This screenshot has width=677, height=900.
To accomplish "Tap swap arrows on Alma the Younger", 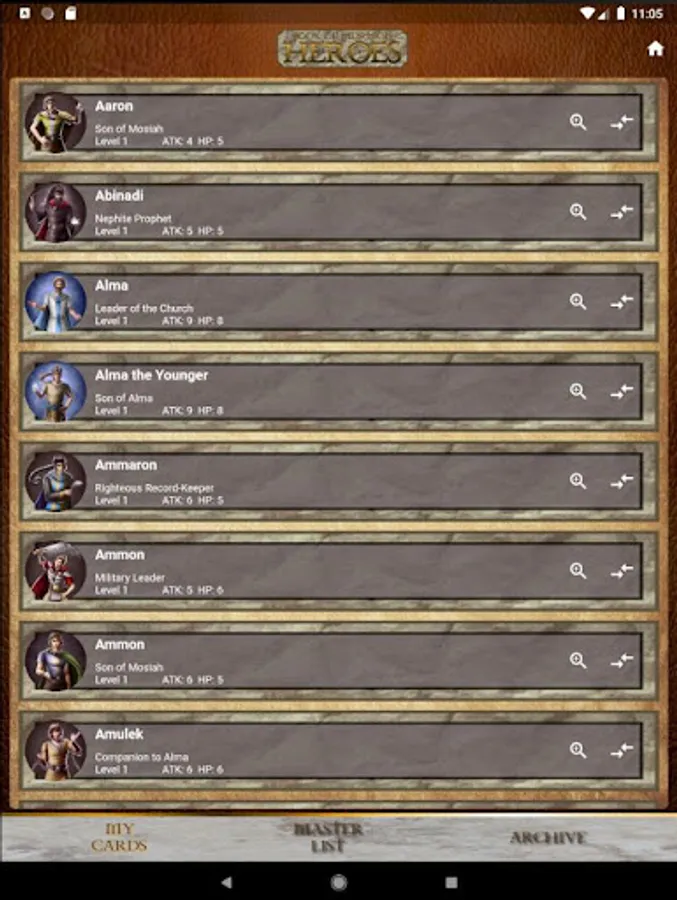I will click(x=622, y=391).
